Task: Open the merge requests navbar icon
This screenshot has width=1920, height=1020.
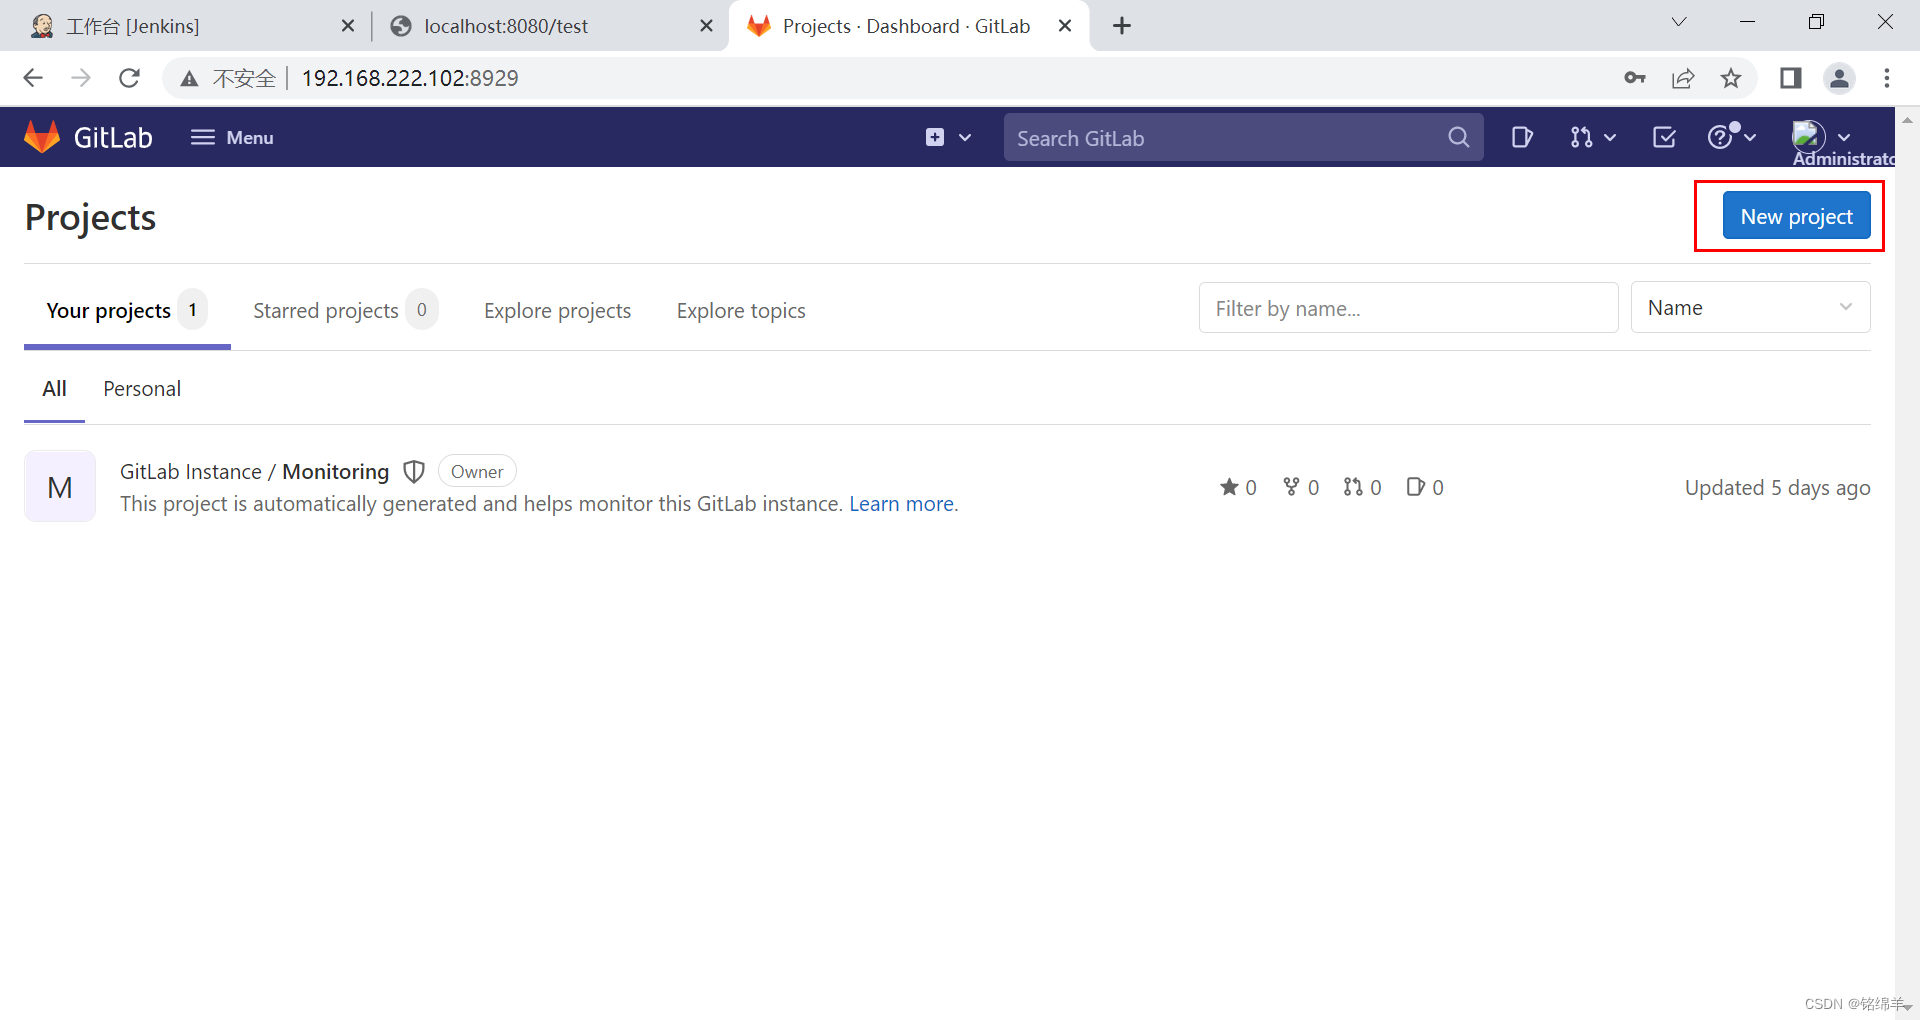Action: coord(1581,137)
